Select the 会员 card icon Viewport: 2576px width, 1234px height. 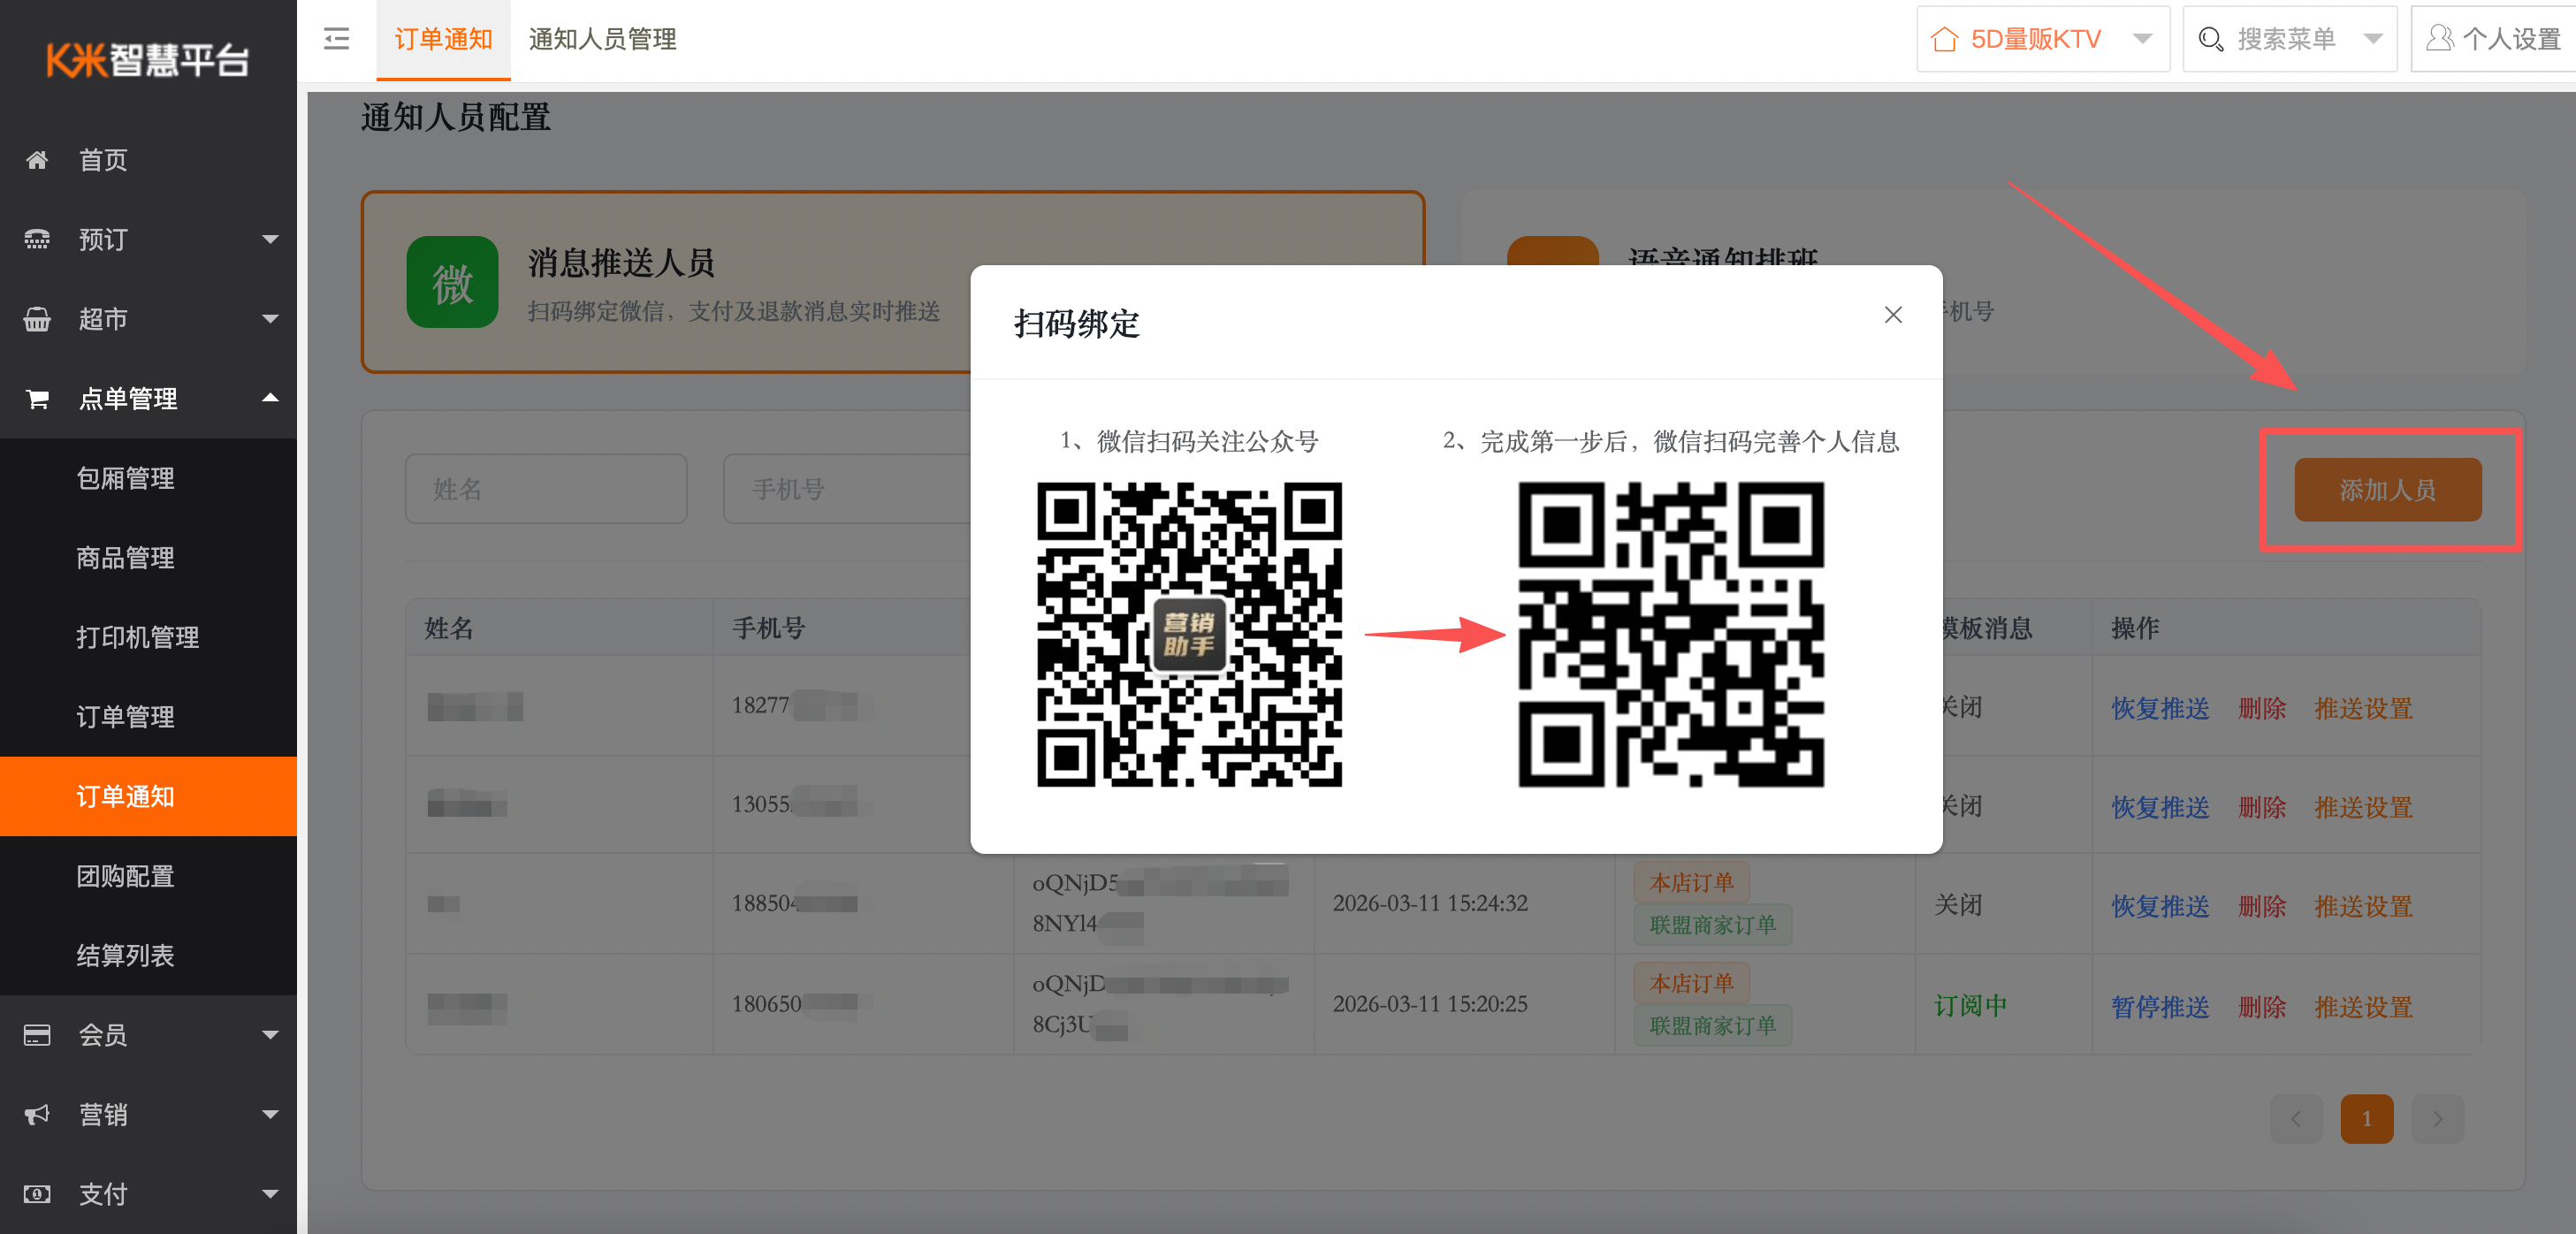37,1035
